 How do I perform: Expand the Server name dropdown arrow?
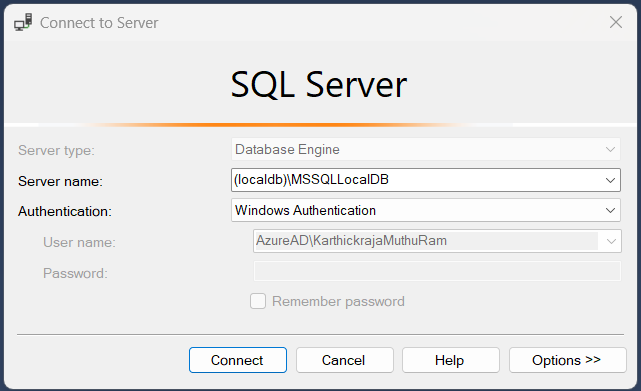point(610,180)
